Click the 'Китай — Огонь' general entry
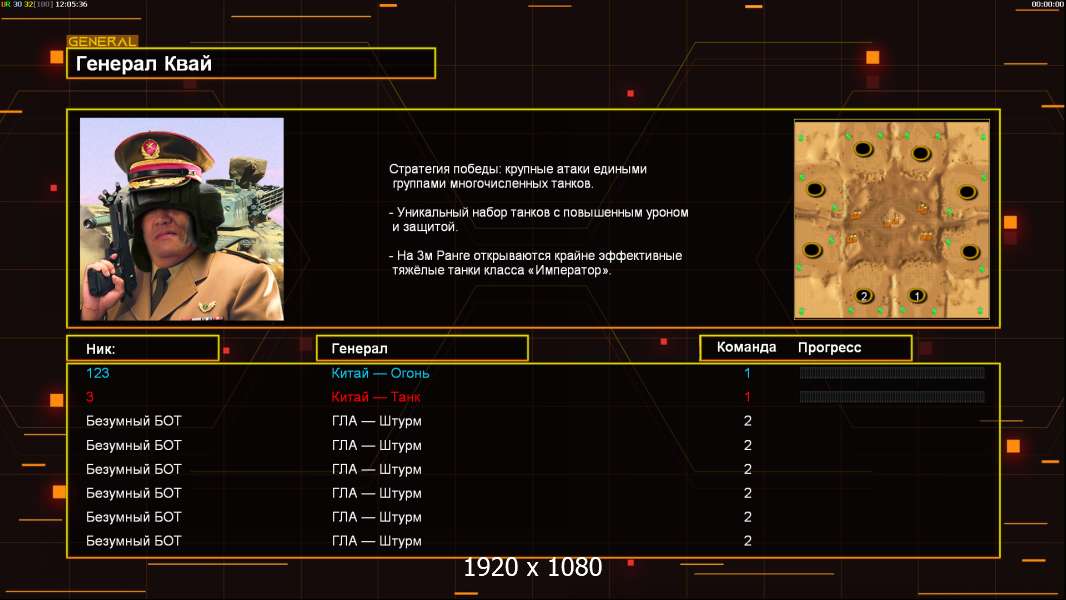Viewport: 1066px width, 600px height. [380, 373]
